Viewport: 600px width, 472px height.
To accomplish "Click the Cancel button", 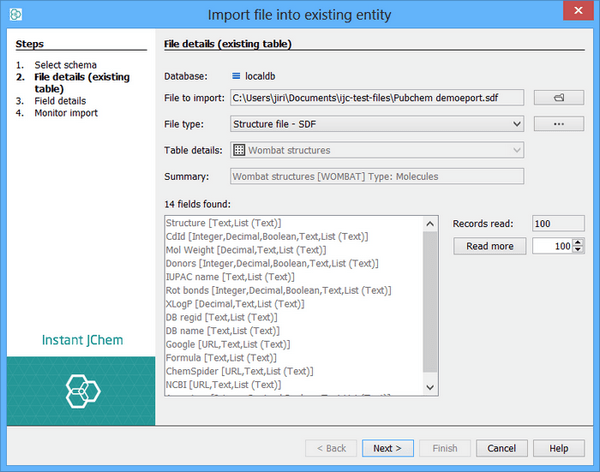I will [x=503, y=448].
